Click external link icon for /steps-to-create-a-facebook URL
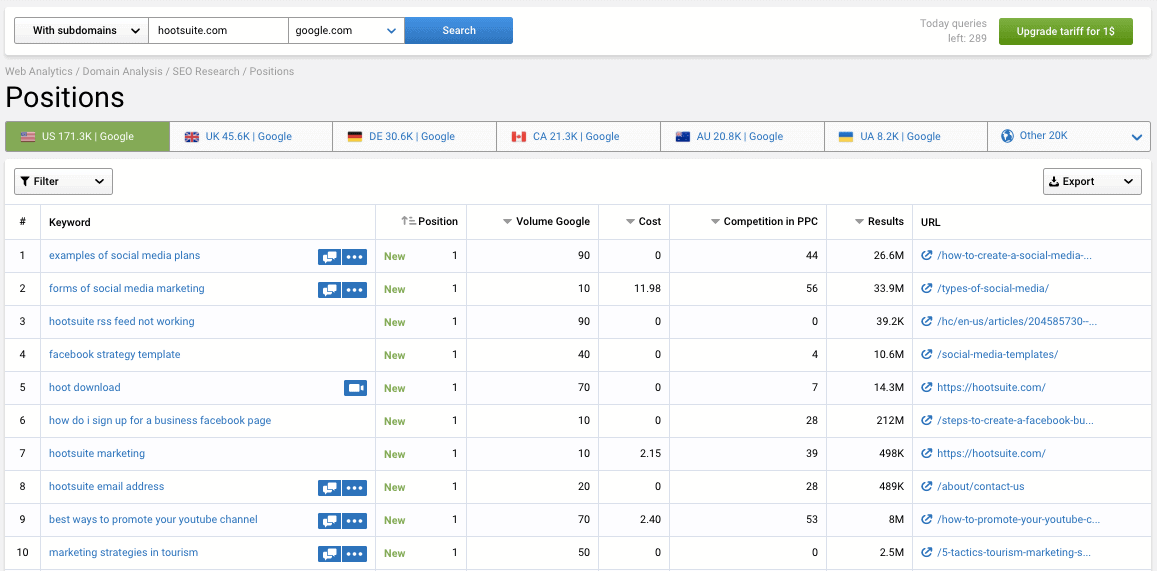The height and width of the screenshot is (571, 1157). pyautogui.click(x=927, y=421)
